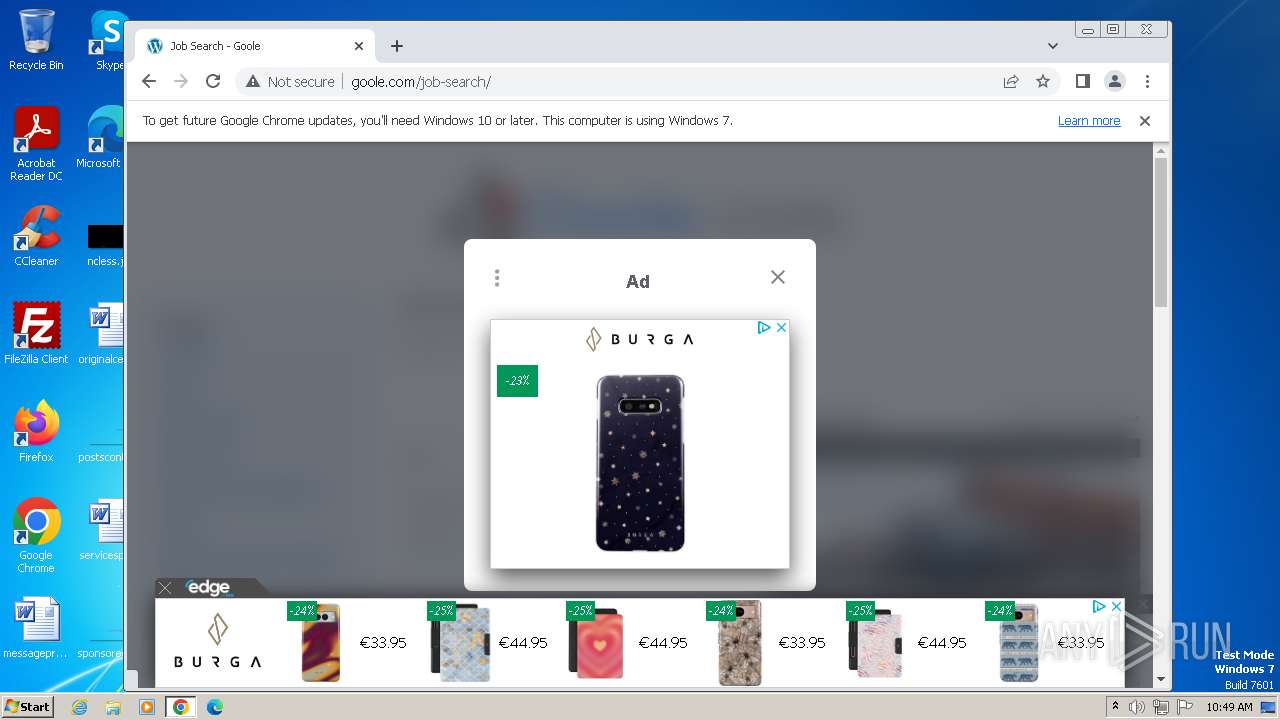Open Acrobat Reader DC desktop shortcut
1280x720 pixels.
point(36,145)
